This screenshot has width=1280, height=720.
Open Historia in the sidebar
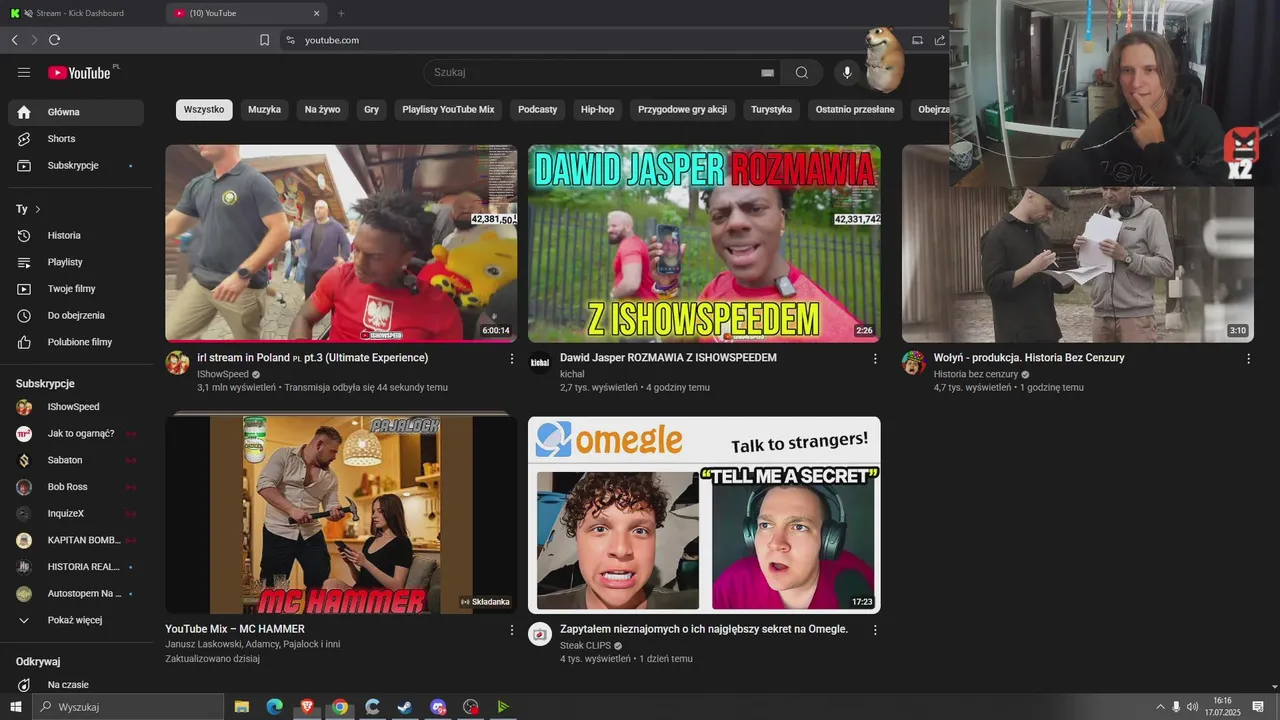coord(76,235)
